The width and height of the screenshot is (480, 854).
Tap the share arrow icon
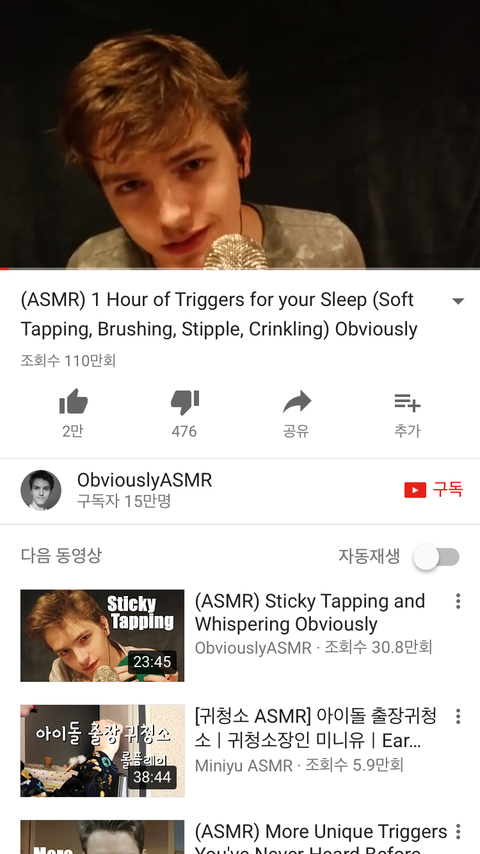click(296, 402)
